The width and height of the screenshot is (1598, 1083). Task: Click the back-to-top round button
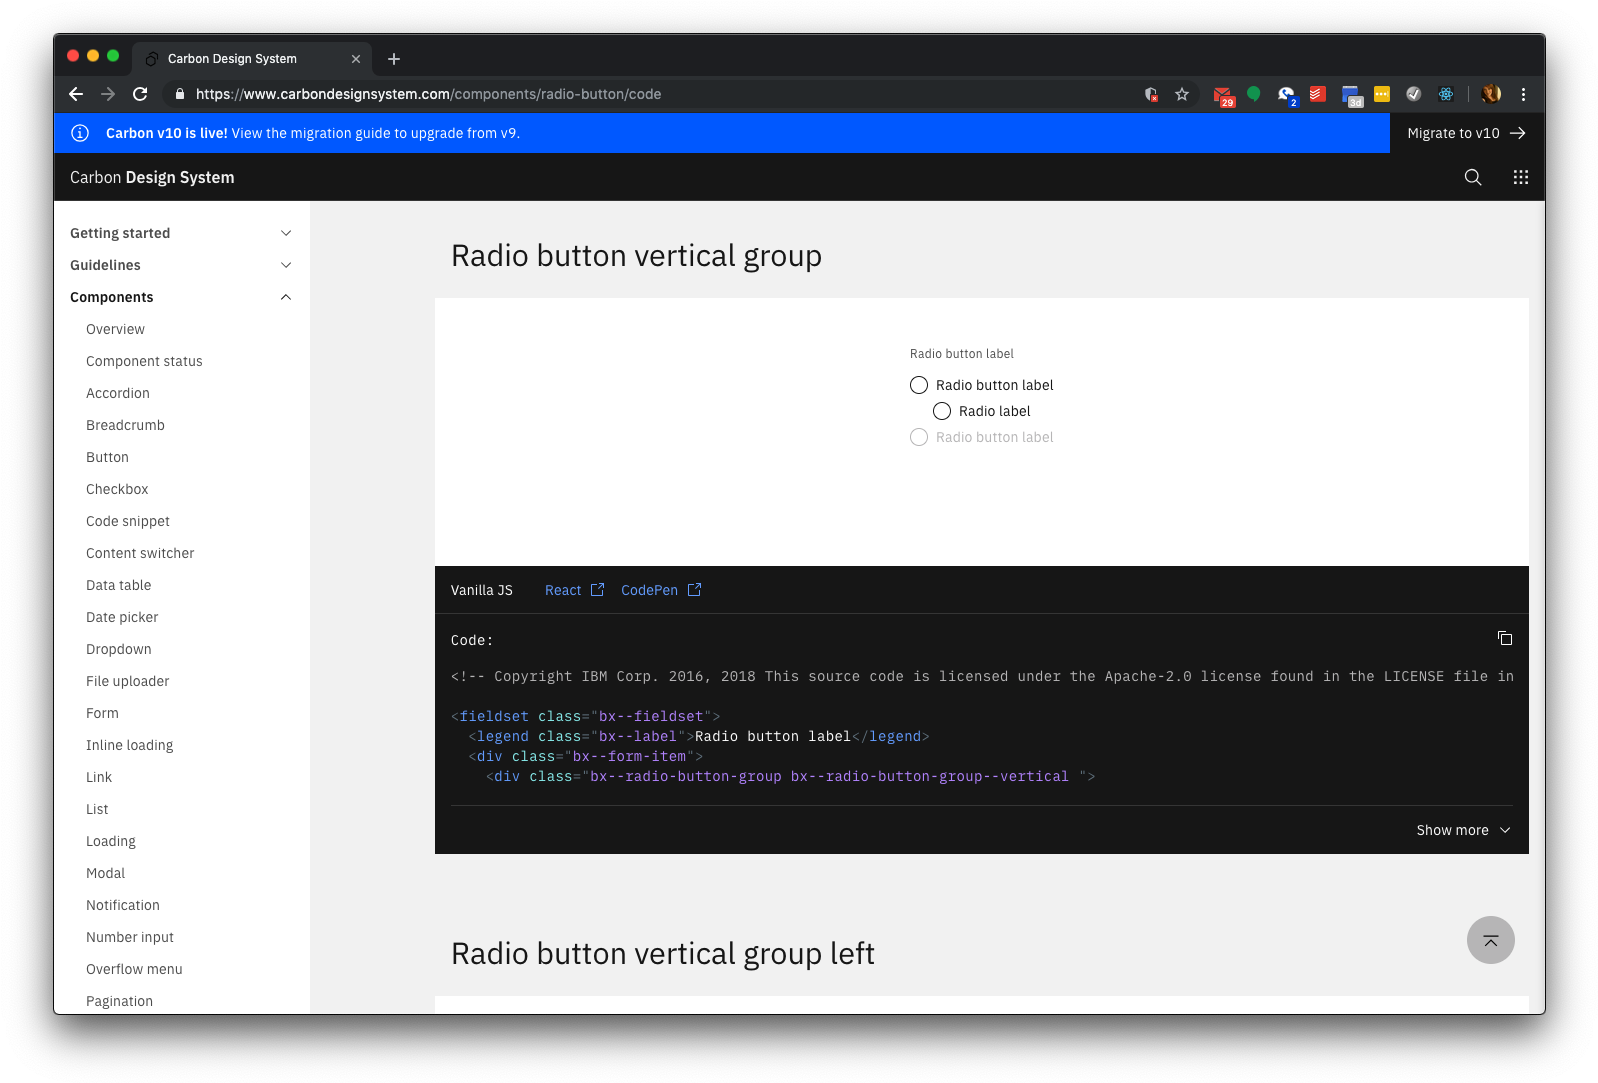click(x=1490, y=940)
